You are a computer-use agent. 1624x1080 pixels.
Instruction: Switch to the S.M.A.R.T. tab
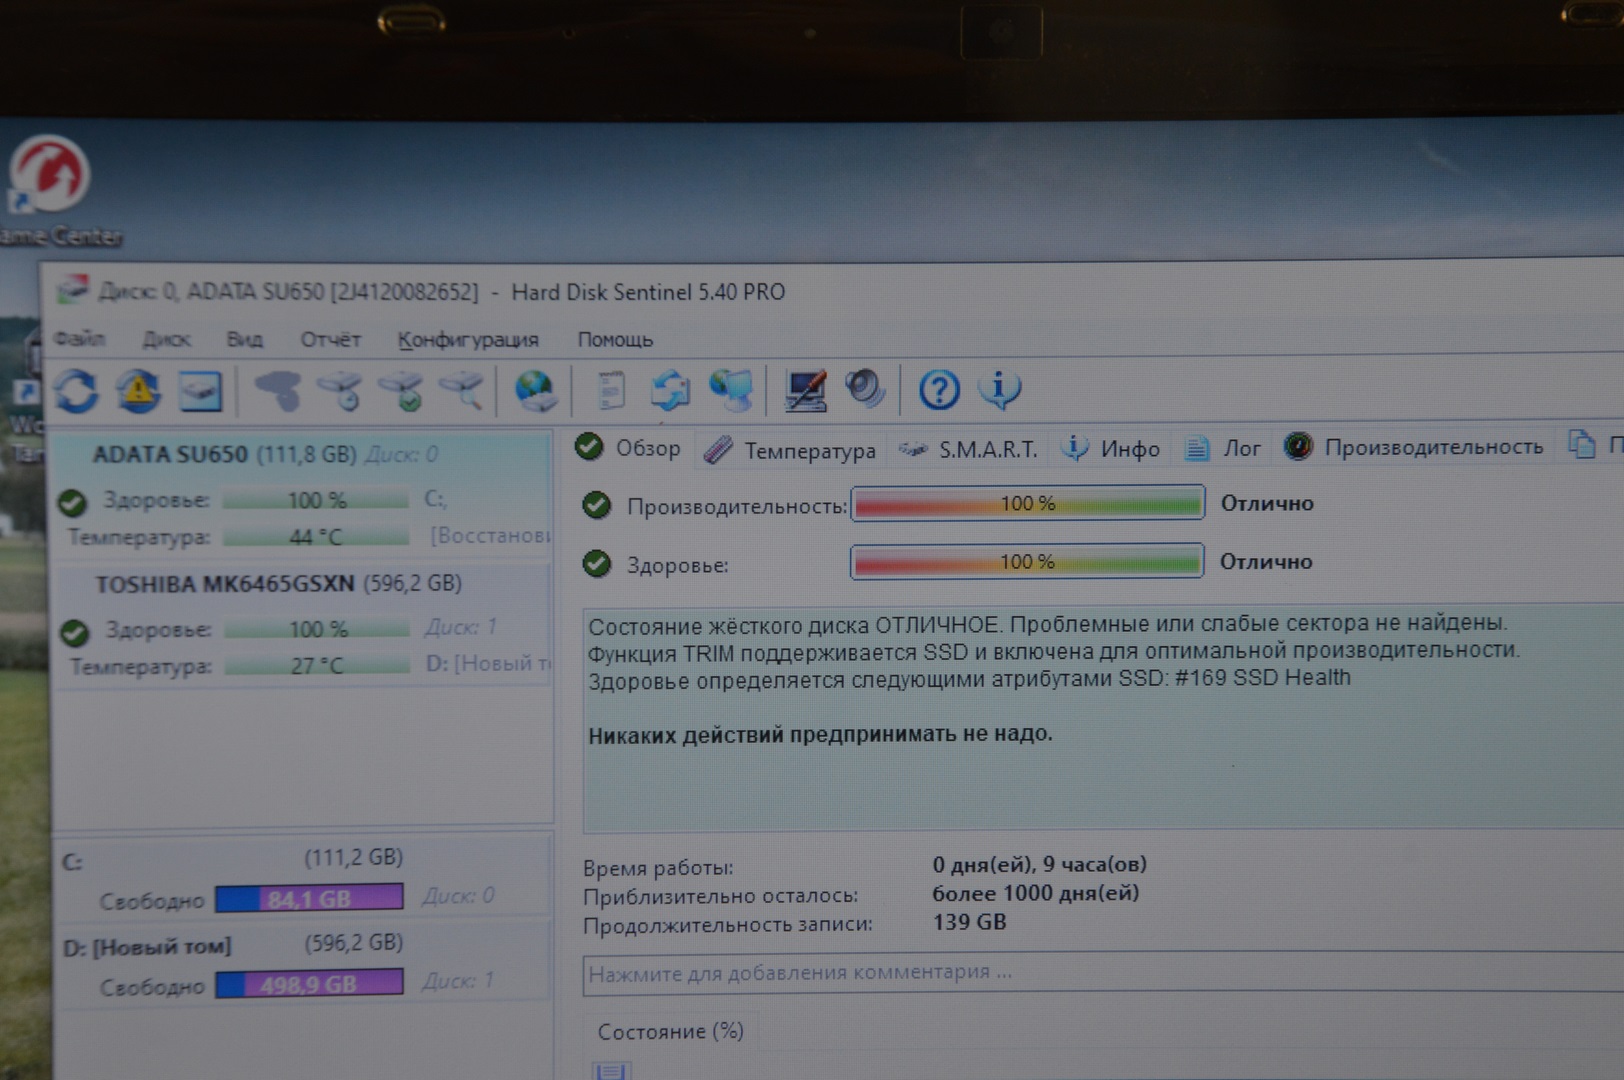click(970, 450)
